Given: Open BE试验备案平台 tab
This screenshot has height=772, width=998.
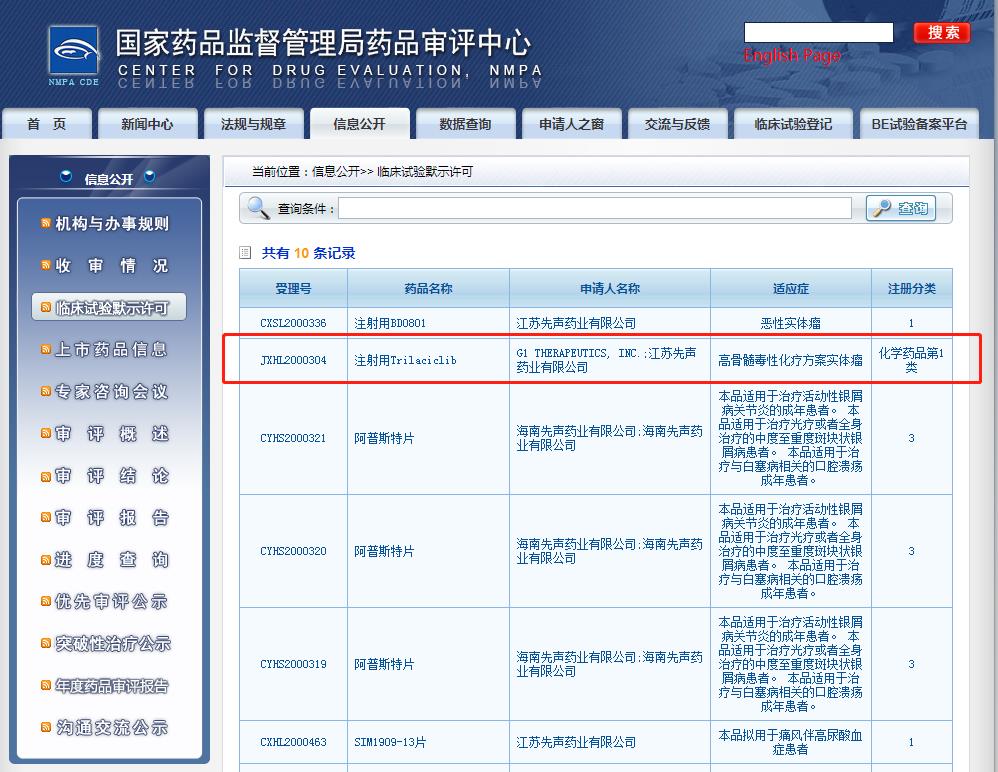Looking at the screenshot, I should point(919,124).
